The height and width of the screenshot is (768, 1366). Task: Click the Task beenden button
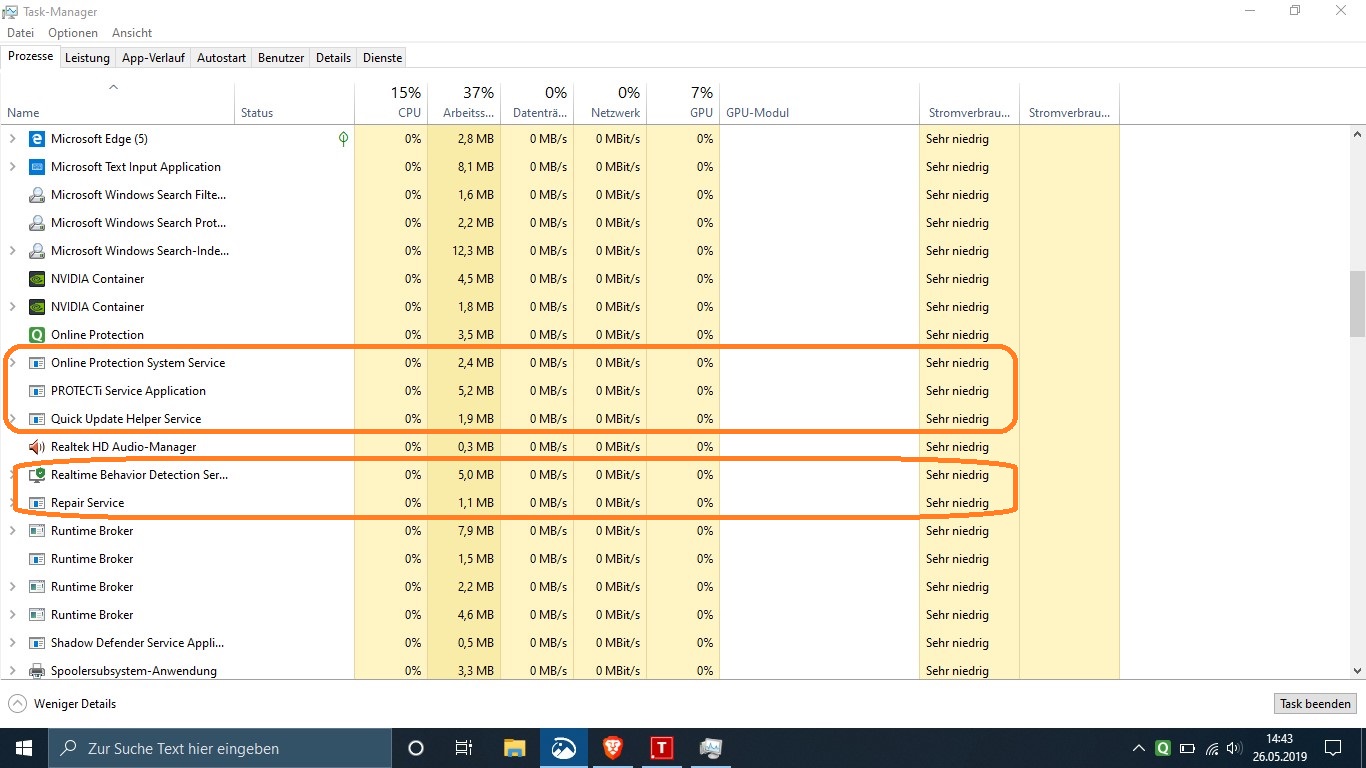[x=1315, y=704]
